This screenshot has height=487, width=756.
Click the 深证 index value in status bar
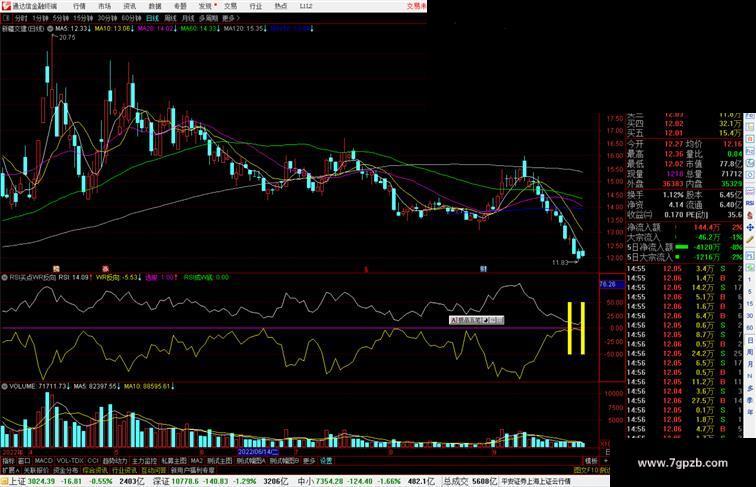tap(187, 481)
